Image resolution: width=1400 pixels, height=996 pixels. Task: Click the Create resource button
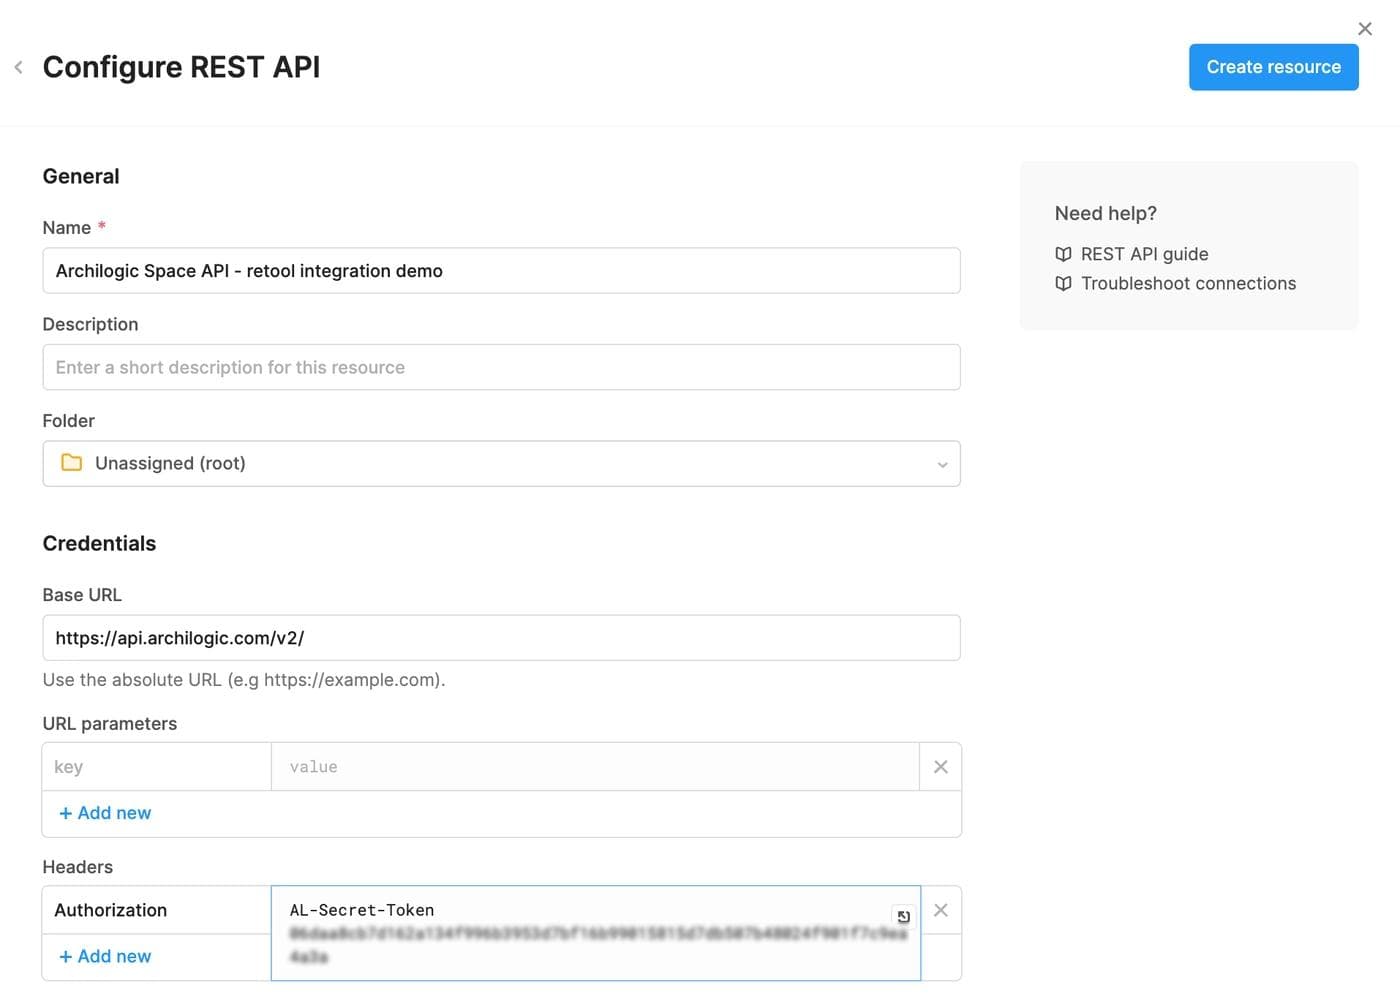1273,67
